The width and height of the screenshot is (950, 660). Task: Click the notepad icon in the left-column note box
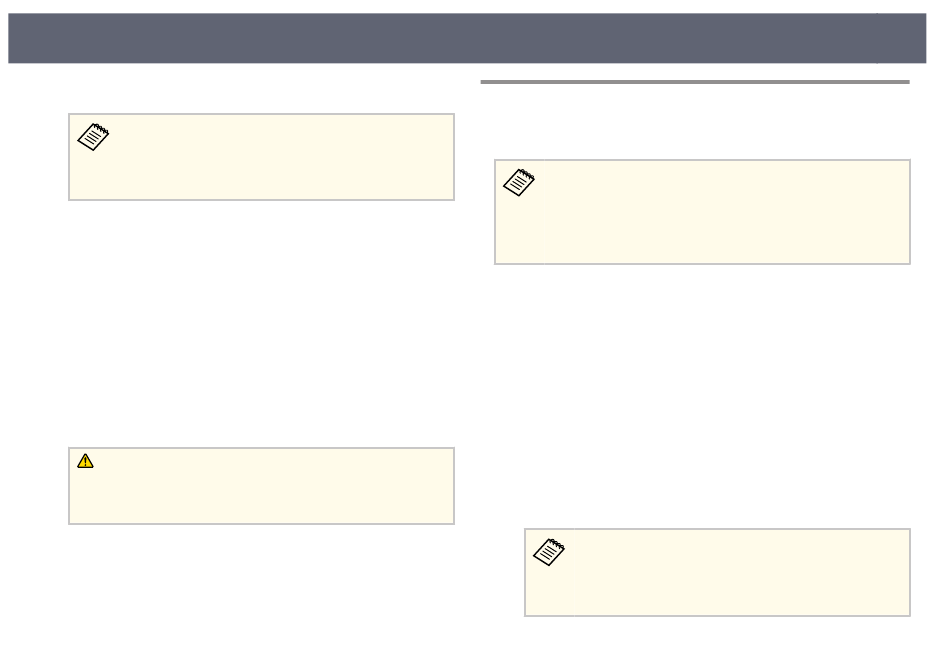coord(93,137)
